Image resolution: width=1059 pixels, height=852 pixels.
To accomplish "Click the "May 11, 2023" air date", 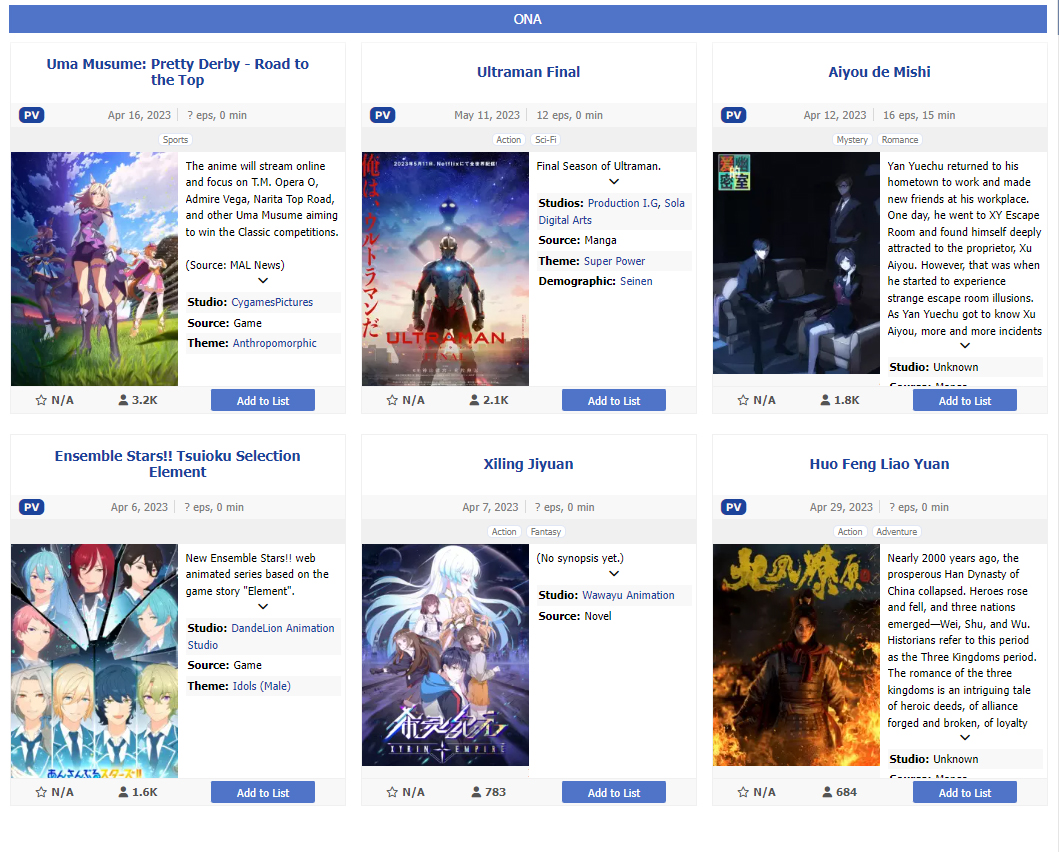I will (x=487, y=115).
